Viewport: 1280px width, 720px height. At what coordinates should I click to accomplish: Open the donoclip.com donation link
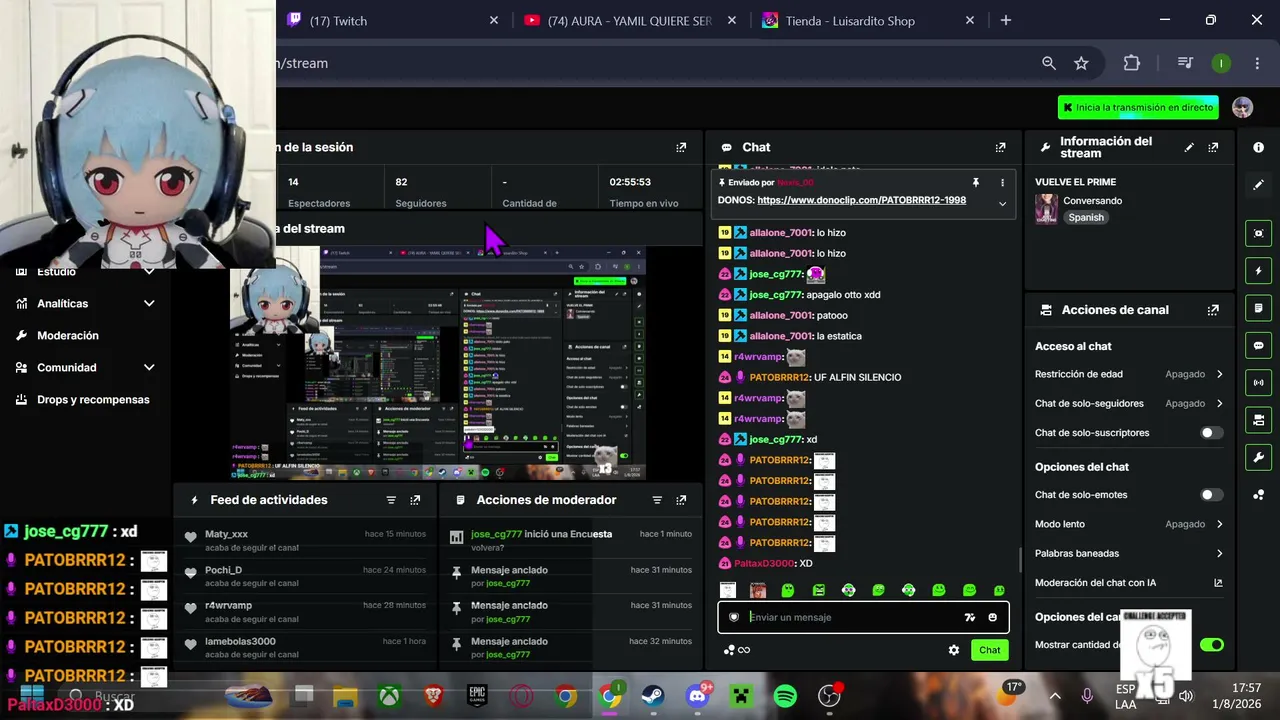pos(862,200)
